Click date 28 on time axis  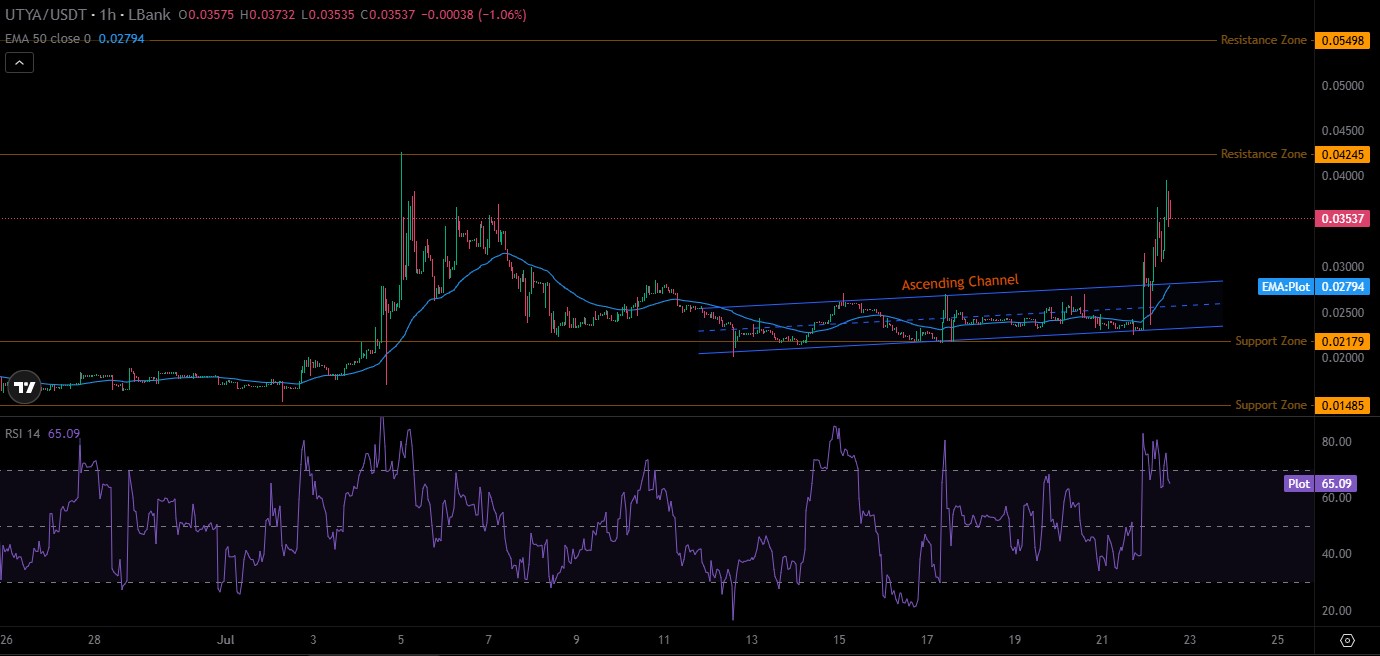click(94, 639)
